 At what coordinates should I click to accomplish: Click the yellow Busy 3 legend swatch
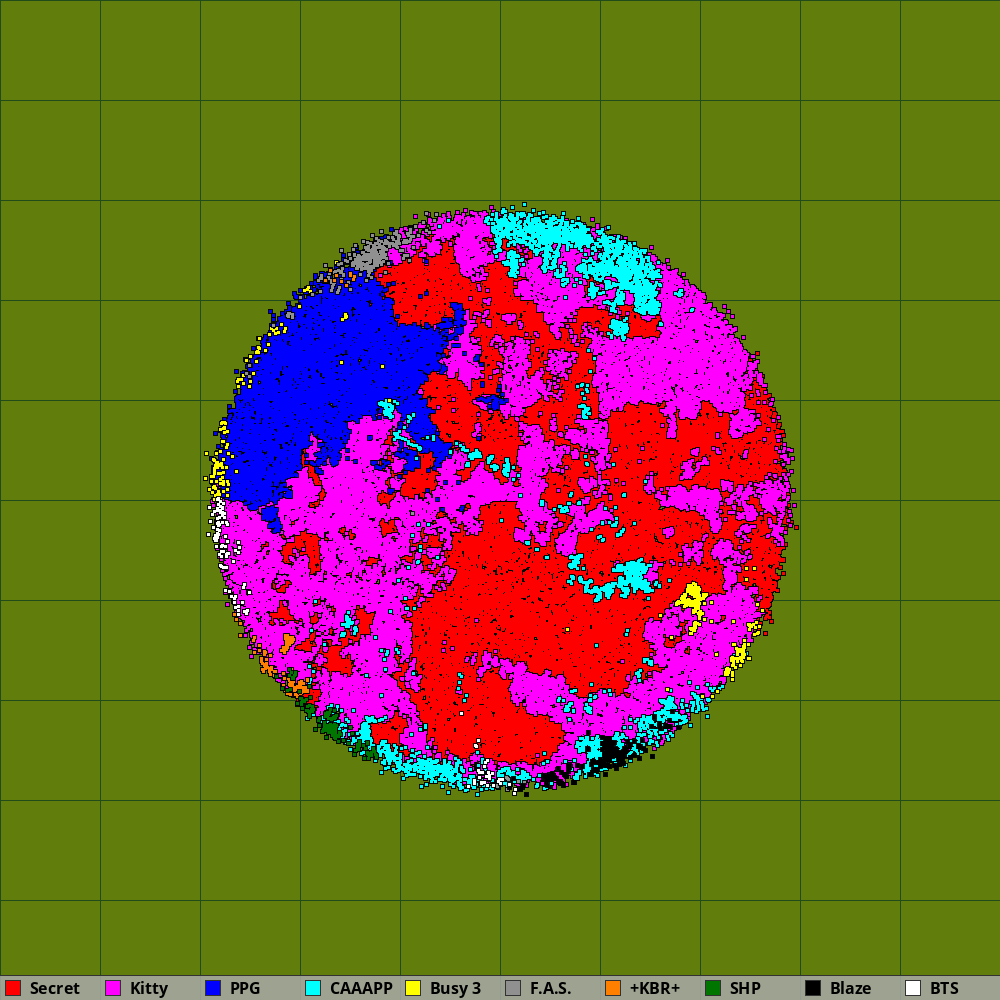[x=413, y=988]
